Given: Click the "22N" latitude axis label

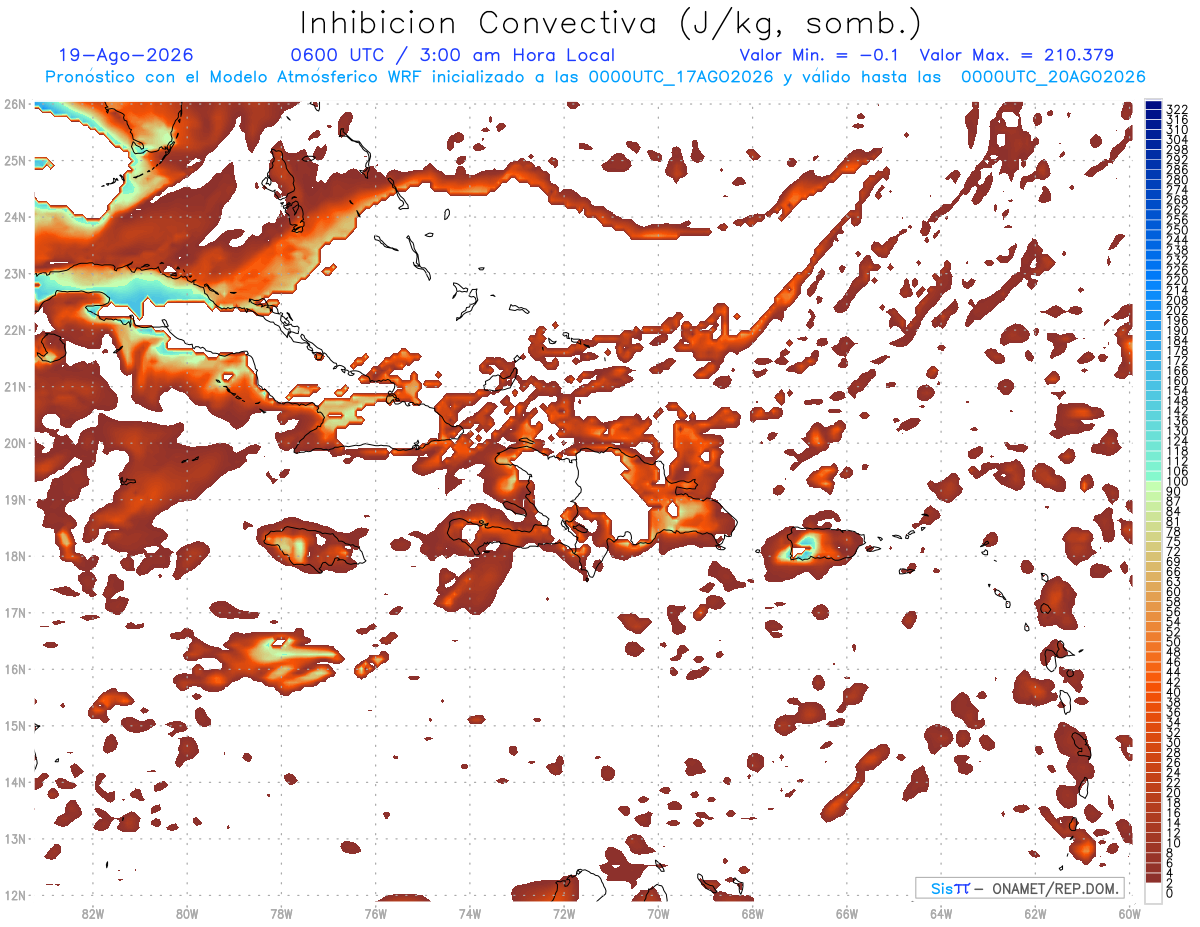Looking at the screenshot, I should pyautogui.click(x=14, y=330).
